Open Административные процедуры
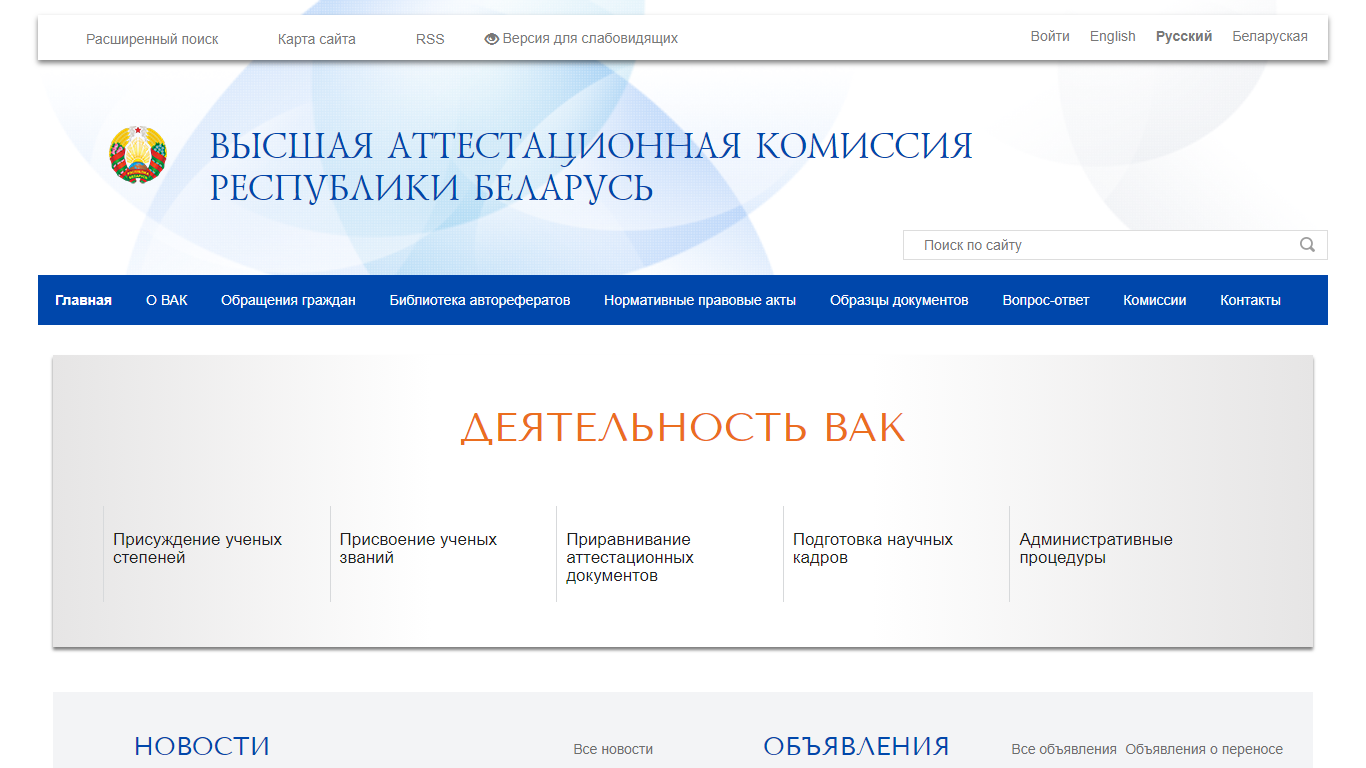The image size is (1366, 768). [1096, 548]
